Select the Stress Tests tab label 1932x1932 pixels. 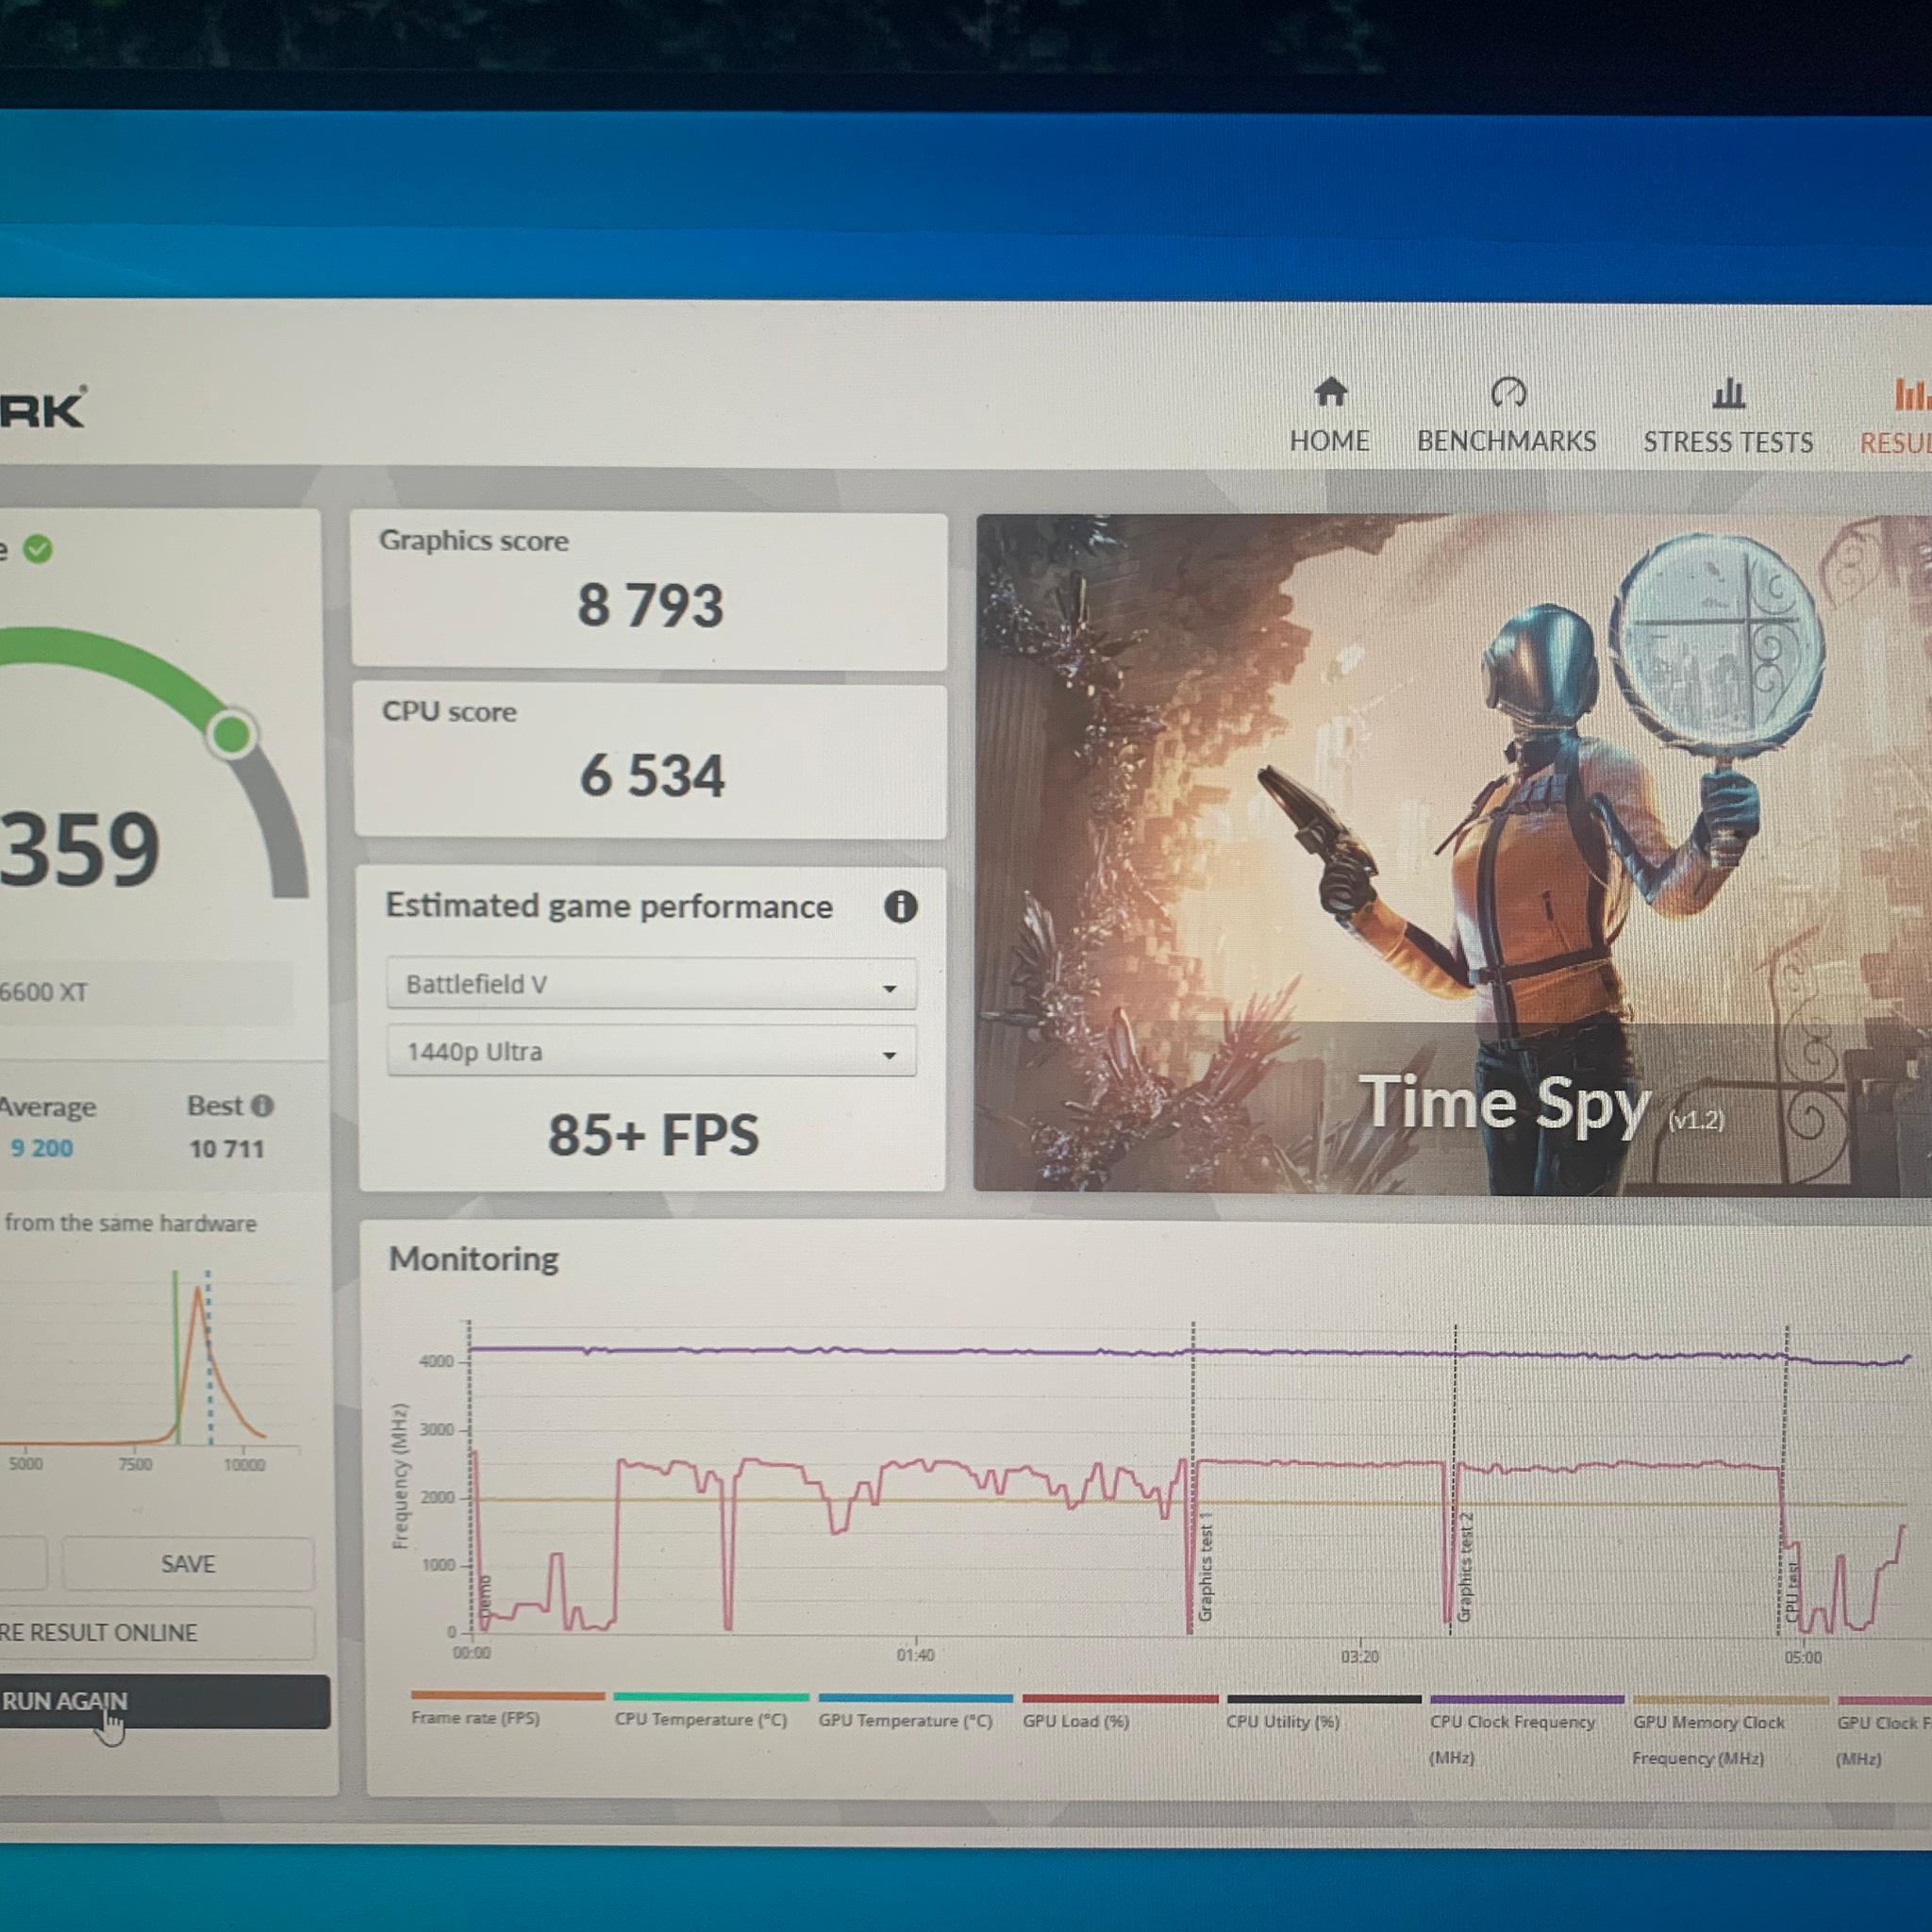1728,442
